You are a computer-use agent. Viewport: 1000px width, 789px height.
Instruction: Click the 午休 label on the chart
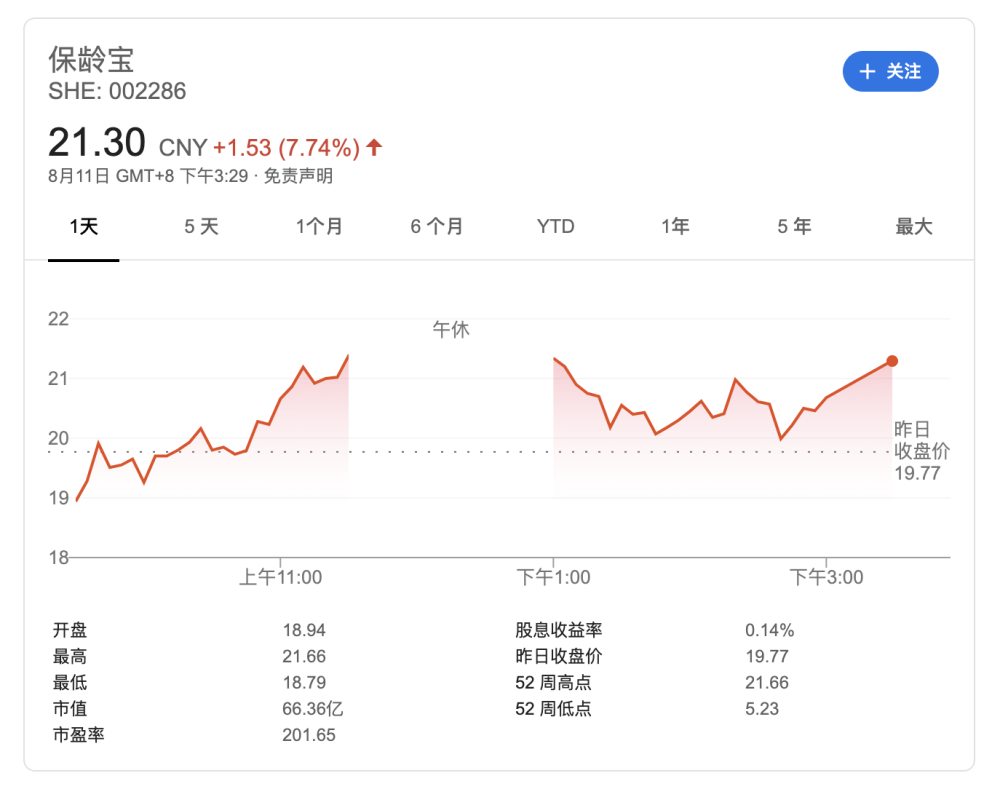pos(450,329)
